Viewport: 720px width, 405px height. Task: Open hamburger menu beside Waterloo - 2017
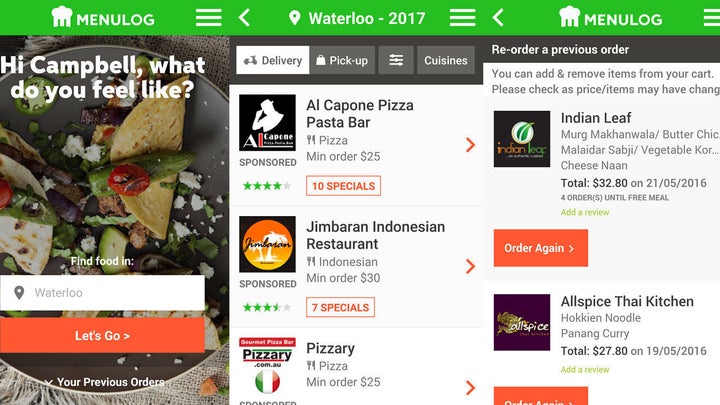(462, 18)
